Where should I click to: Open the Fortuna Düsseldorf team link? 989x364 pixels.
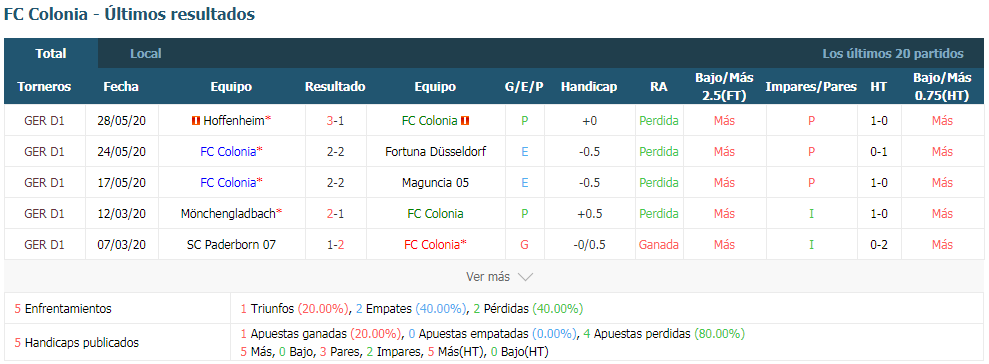435,151
